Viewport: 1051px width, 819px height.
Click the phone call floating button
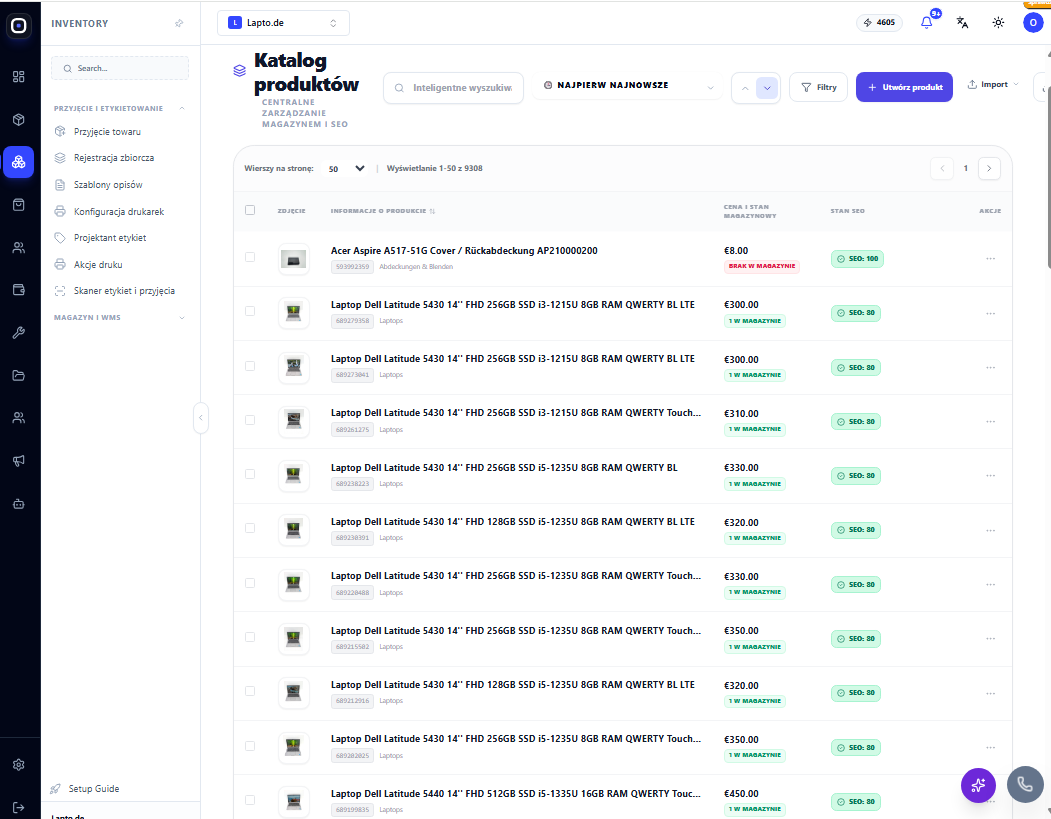(1025, 783)
